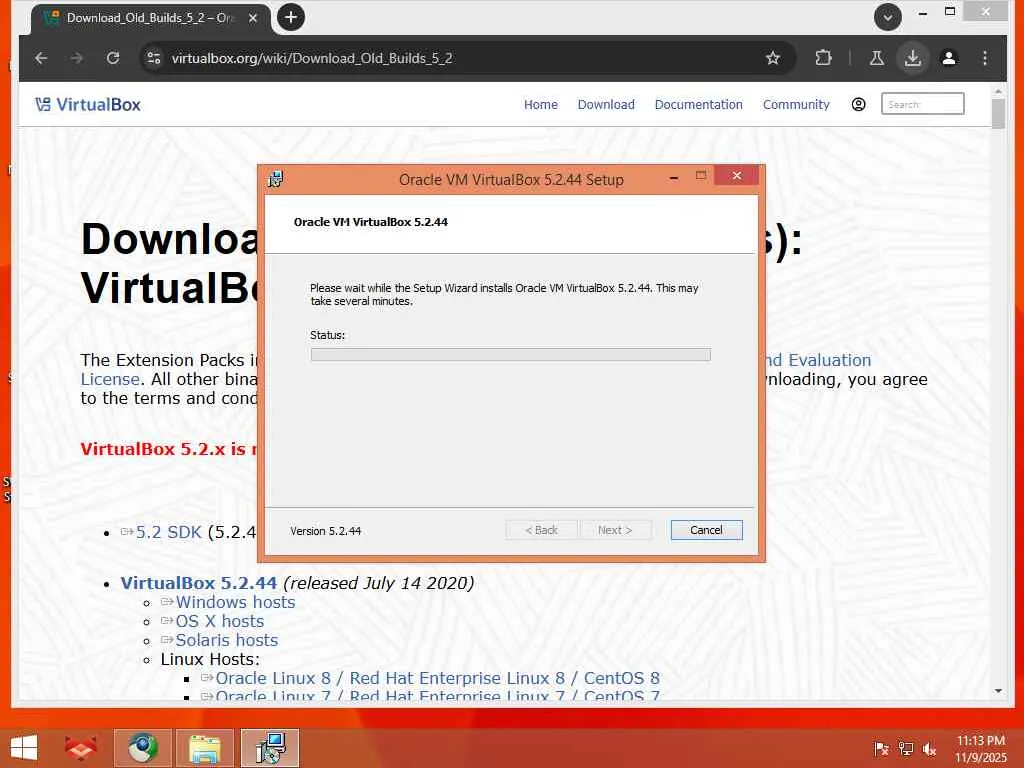
Task: Click the disabled Next button in Setup
Action: pos(615,530)
